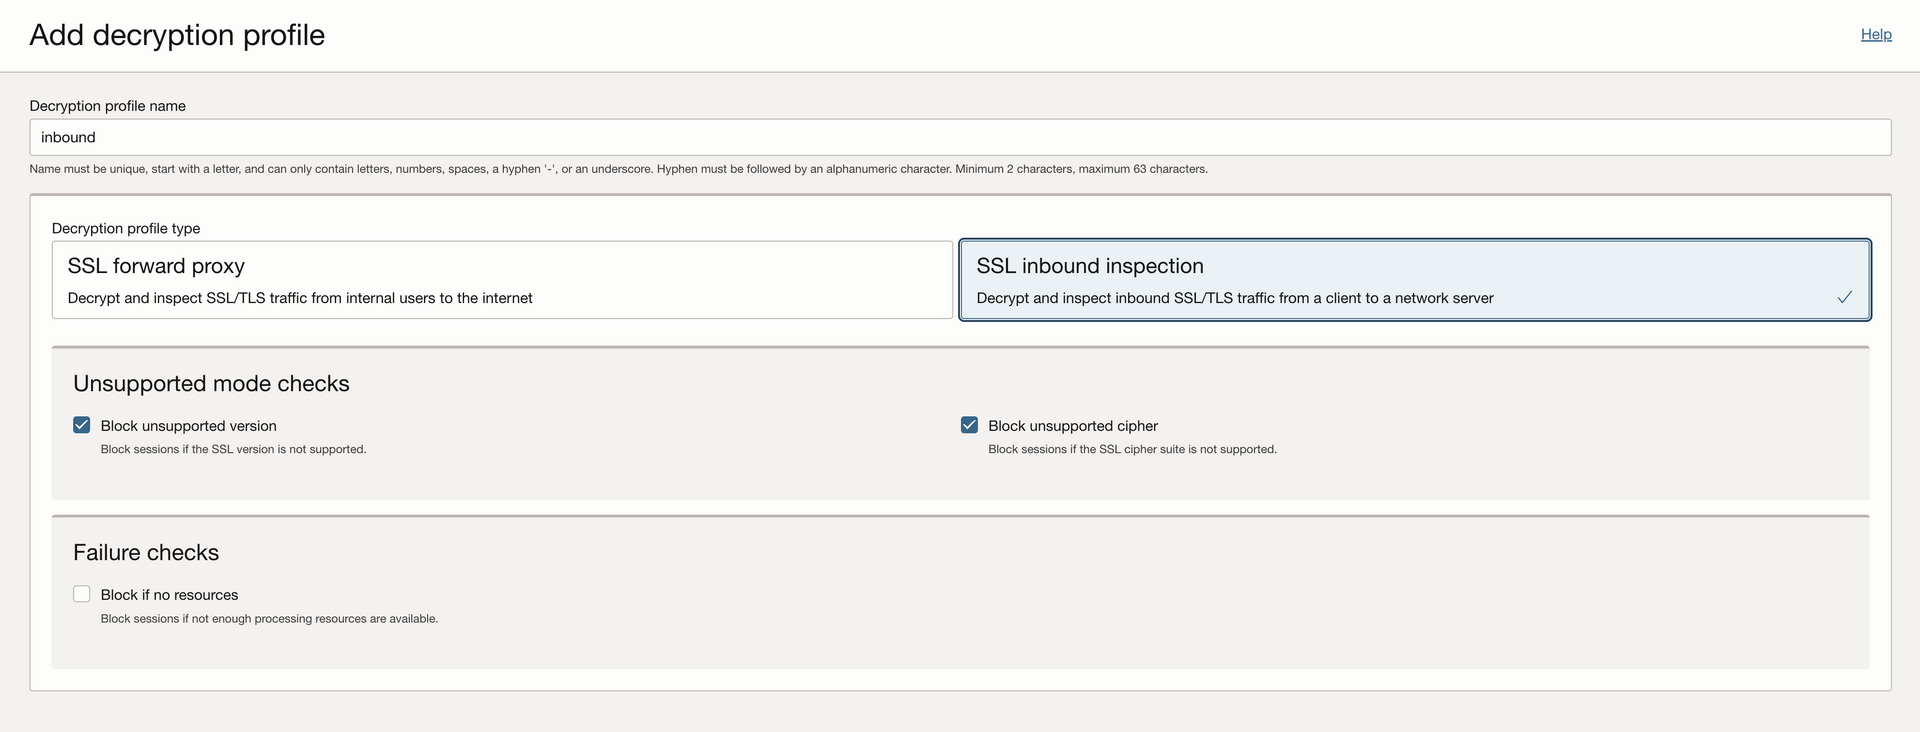Click the "Block unsupported cipher" label text
1920x732 pixels.
(1072, 426)
